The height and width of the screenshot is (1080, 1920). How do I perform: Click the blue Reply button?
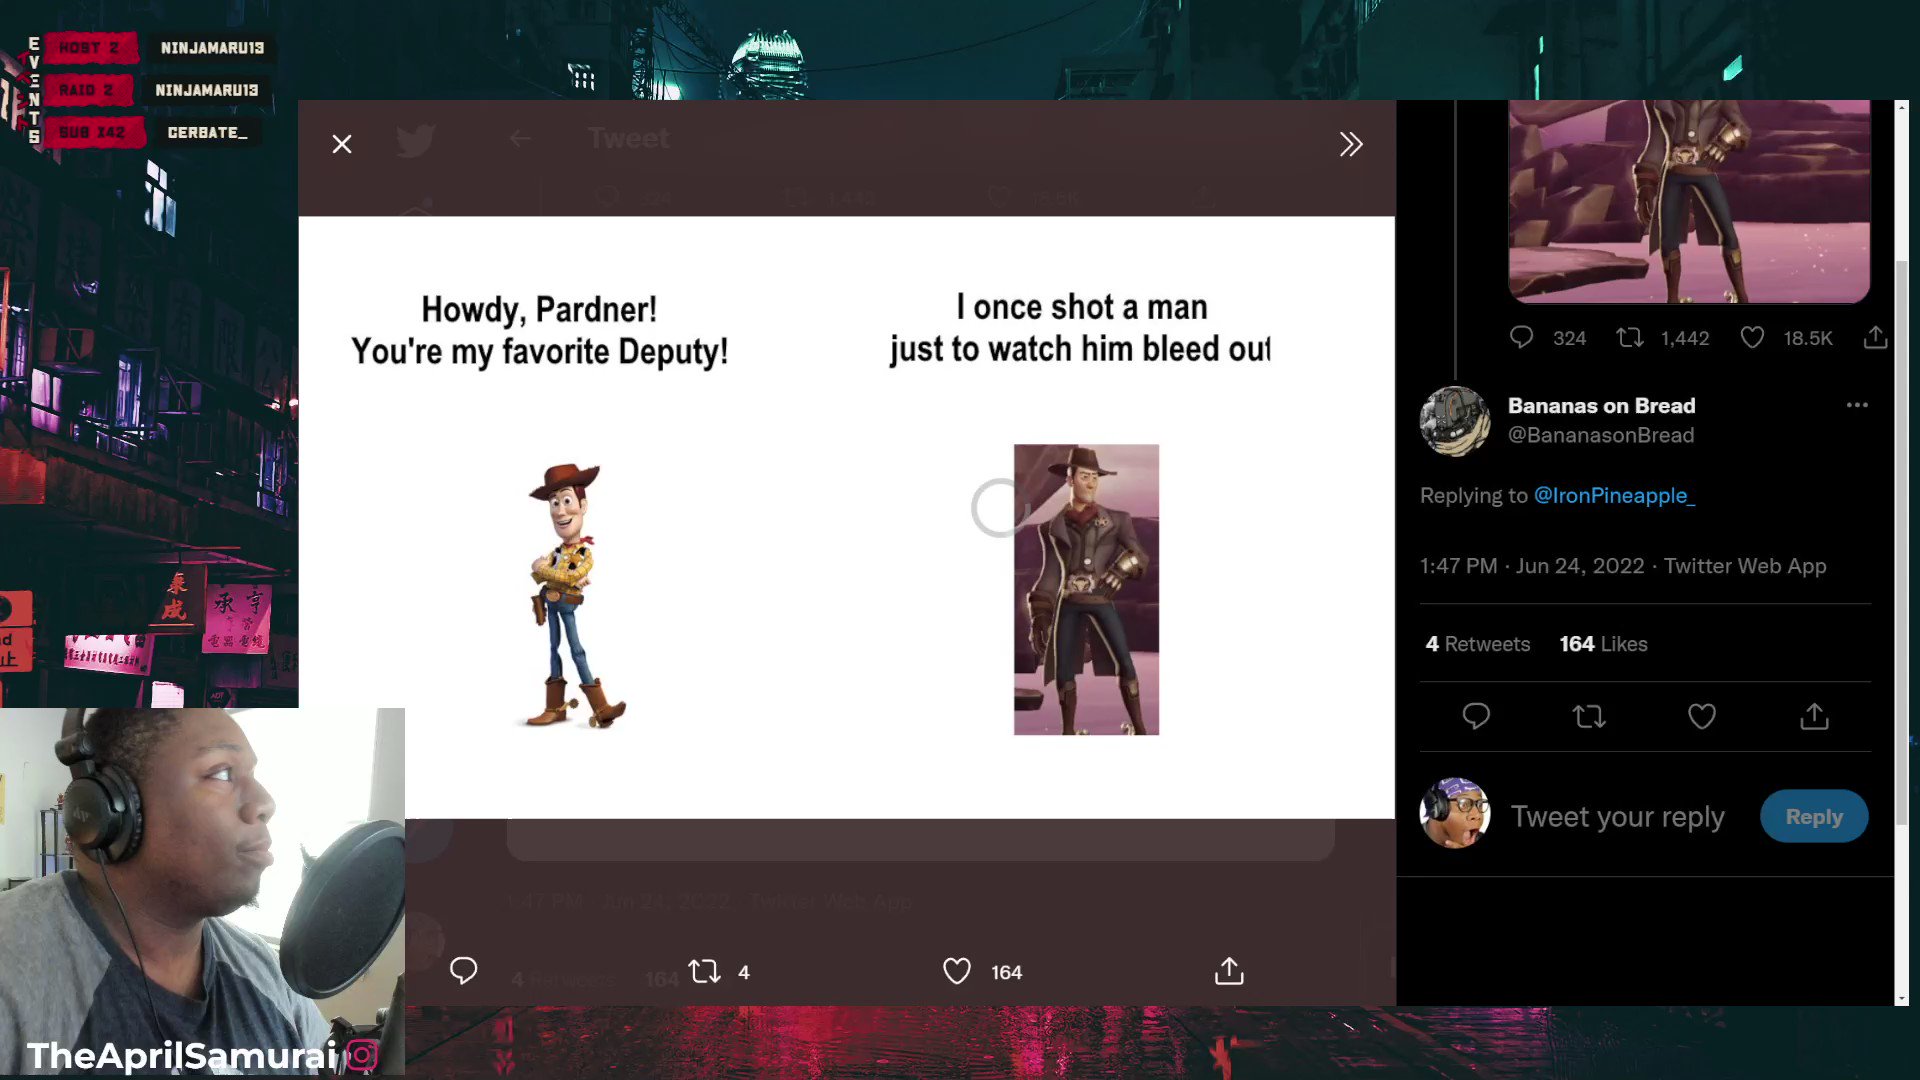[x=1813, y=817]
